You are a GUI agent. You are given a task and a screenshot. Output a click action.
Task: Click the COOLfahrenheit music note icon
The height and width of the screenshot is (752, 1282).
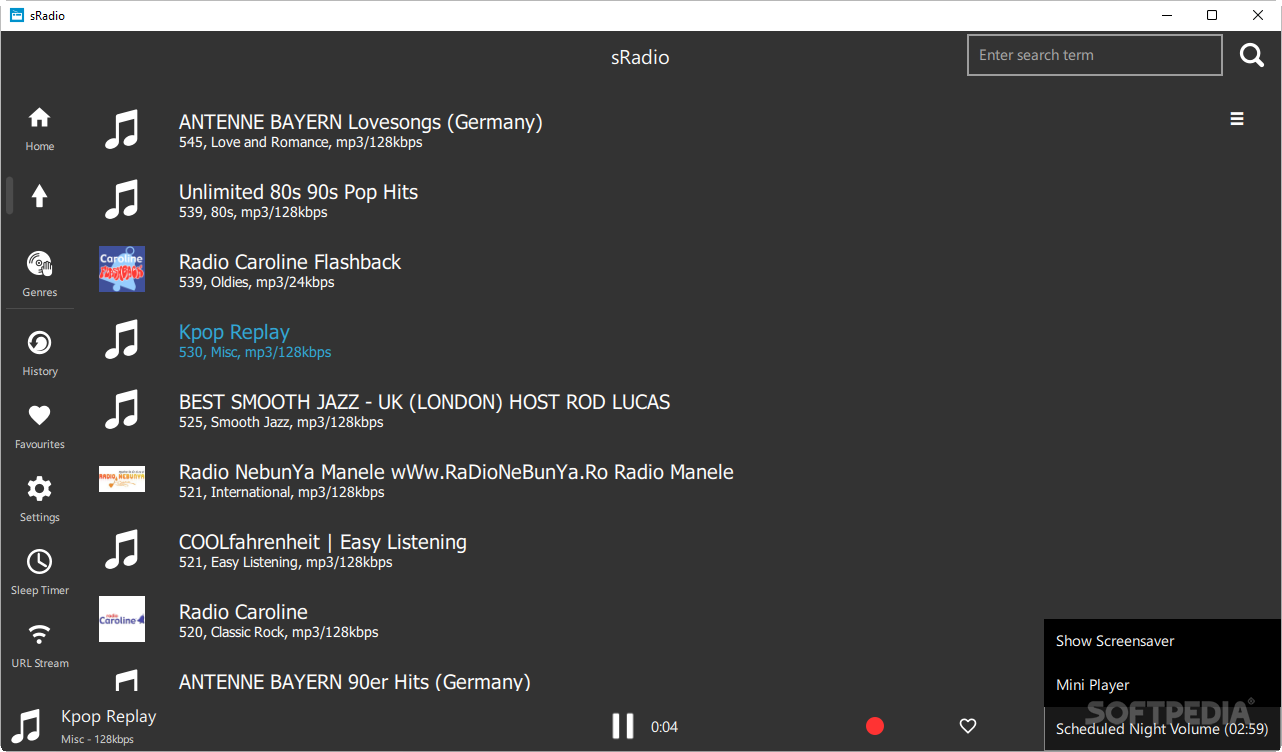point(122,549)
